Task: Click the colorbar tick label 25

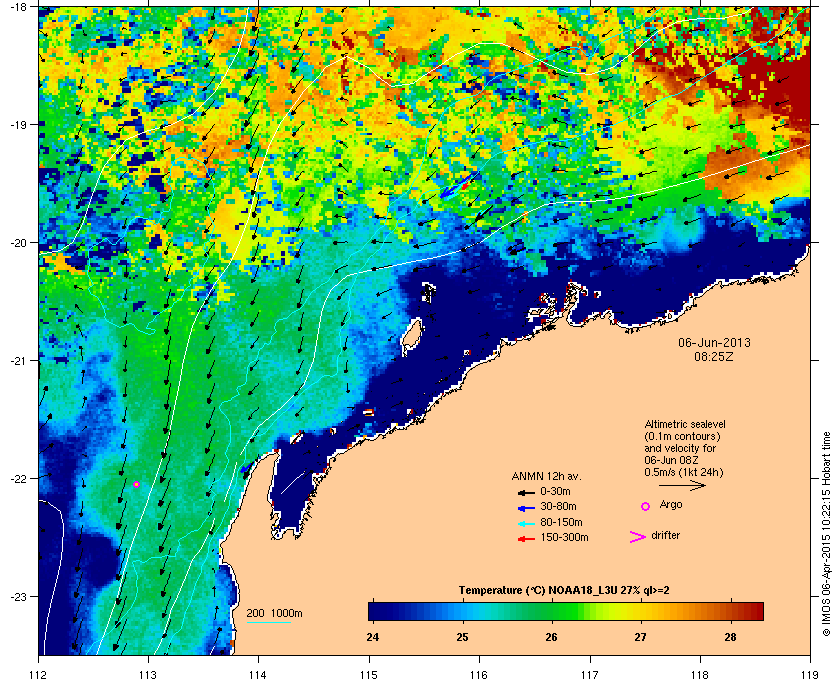Action: tap(462, 637)
